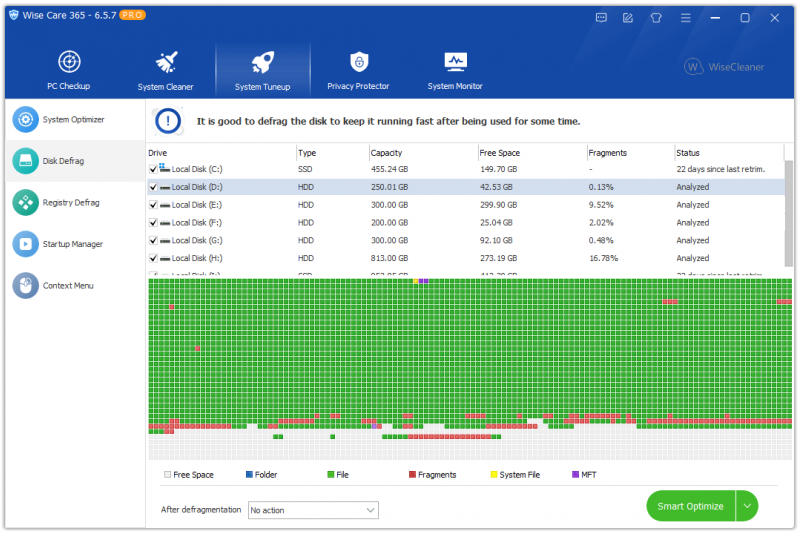Sort by the Fragments column header
800x534 pixels.
[x=608, y=153]
